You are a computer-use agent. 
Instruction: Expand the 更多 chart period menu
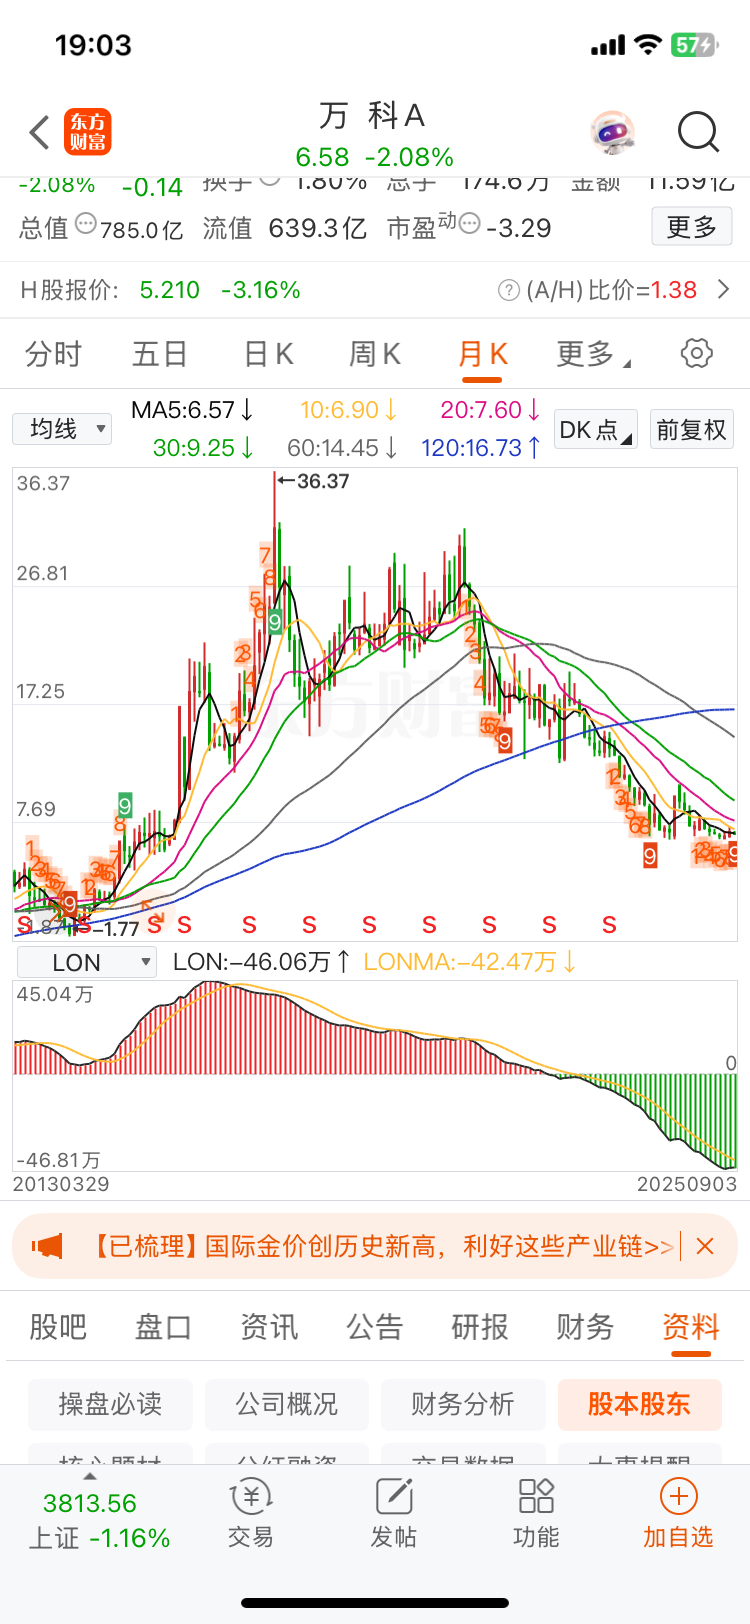point(593,353)
